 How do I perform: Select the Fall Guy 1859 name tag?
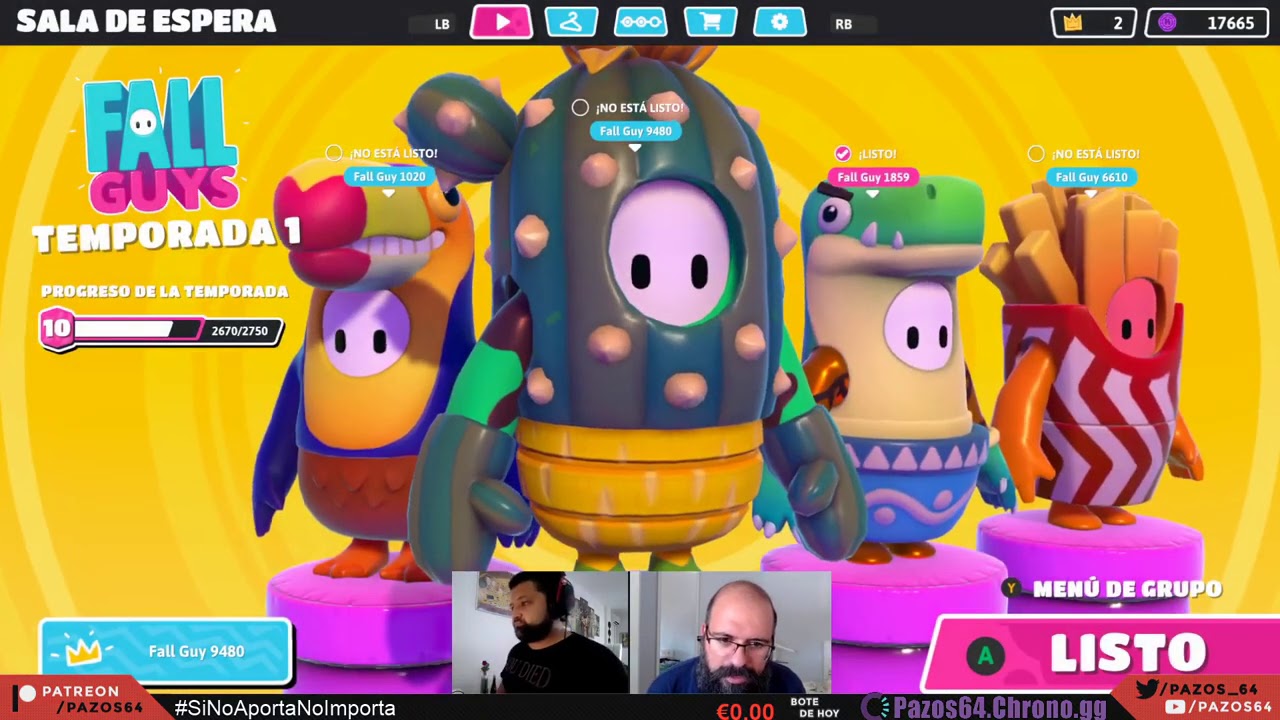[x=873, y=177]
